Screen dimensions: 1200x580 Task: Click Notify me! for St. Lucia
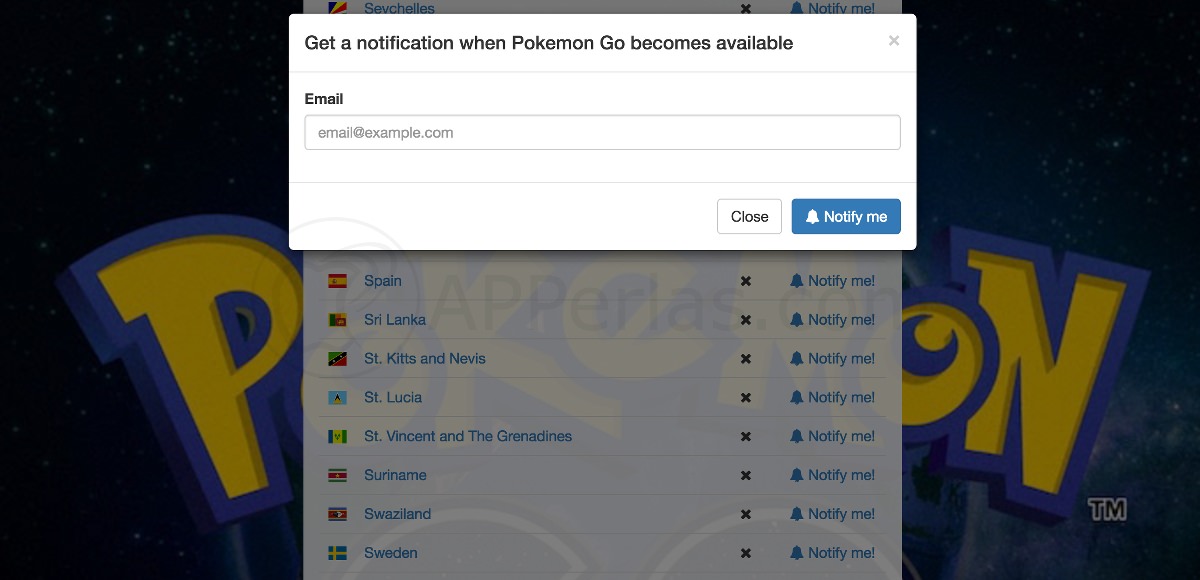tap(832, 398)
